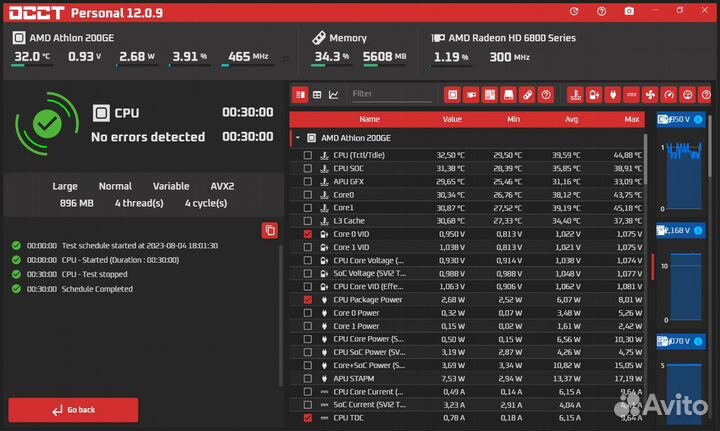Select the CPU Core Power (S... row
720x431 pixels.
point(467,339)
